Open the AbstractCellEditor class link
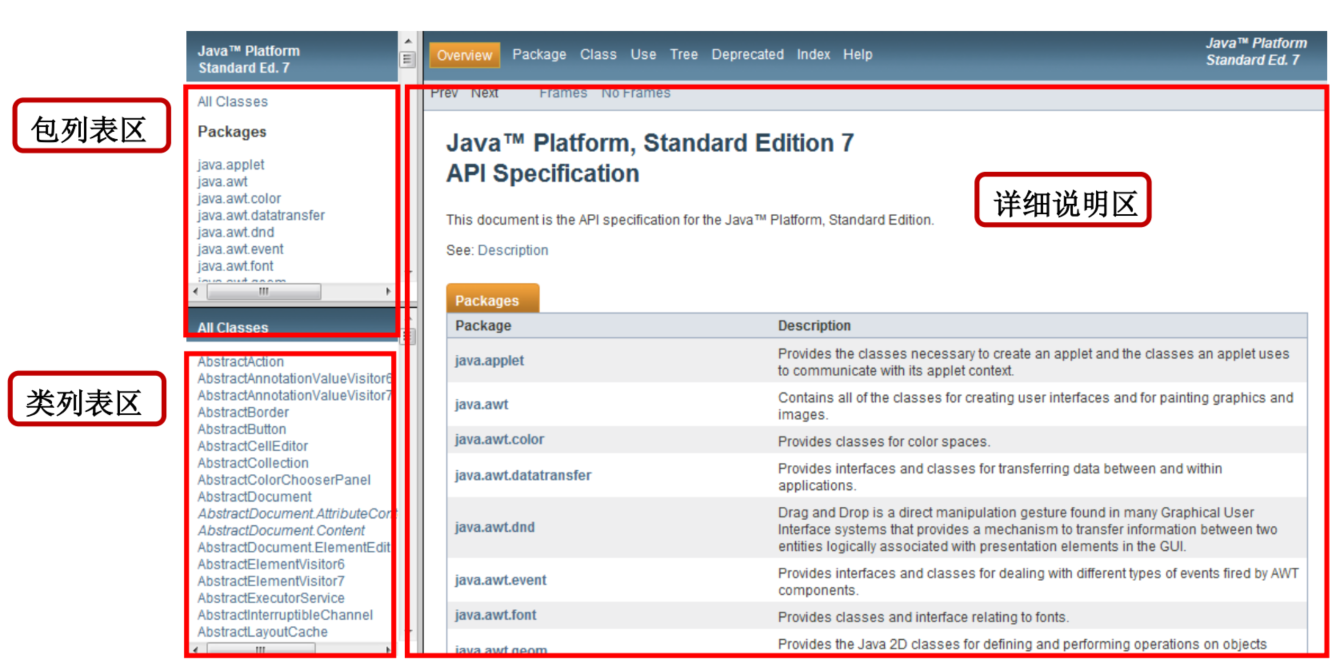Viewport: 1335px width, 659px height. [253, 446]
